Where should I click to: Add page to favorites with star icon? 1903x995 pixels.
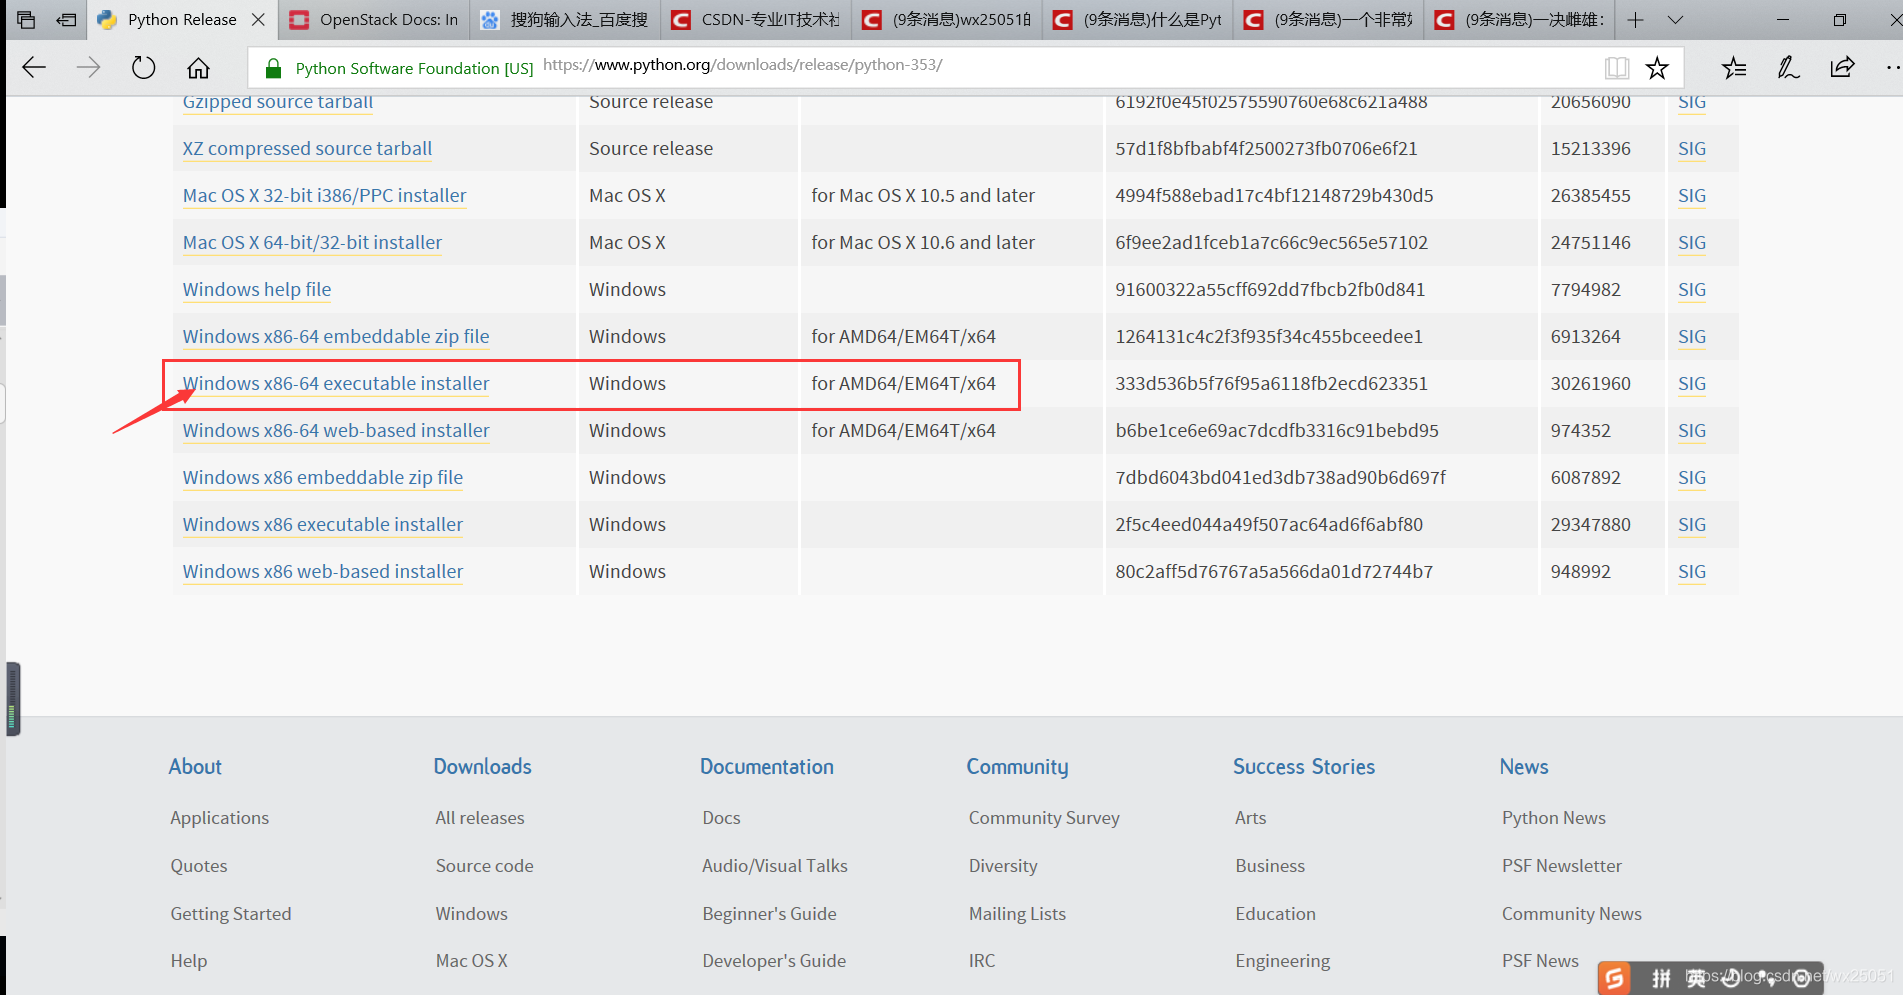click(1657, 68)
